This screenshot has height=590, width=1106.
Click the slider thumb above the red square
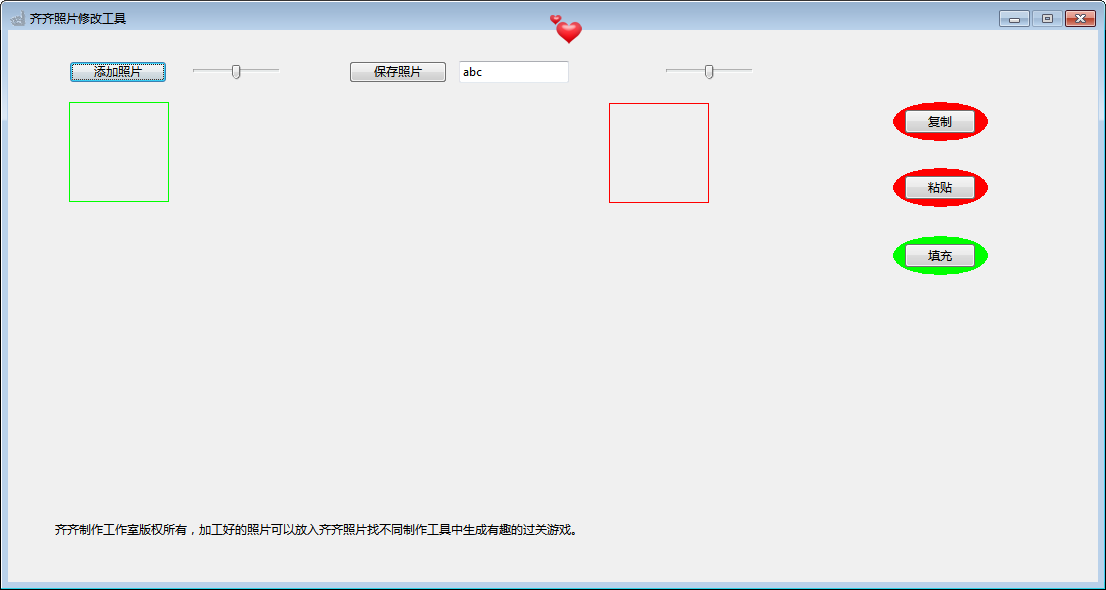[709, 71]
